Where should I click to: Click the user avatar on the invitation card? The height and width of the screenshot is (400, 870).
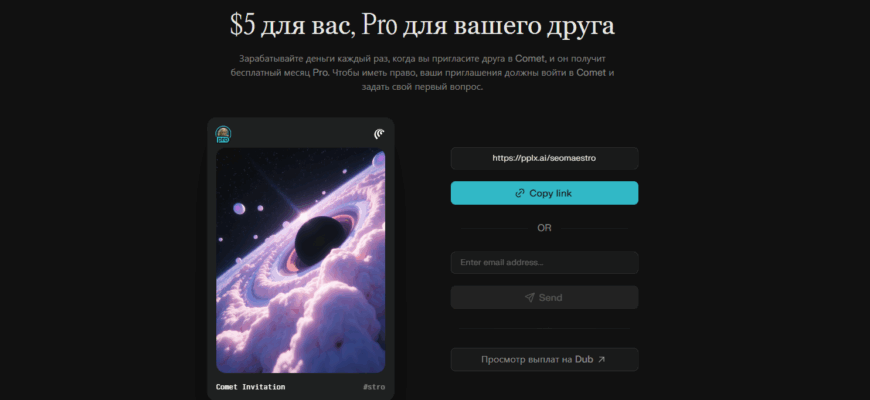point(223,133)
